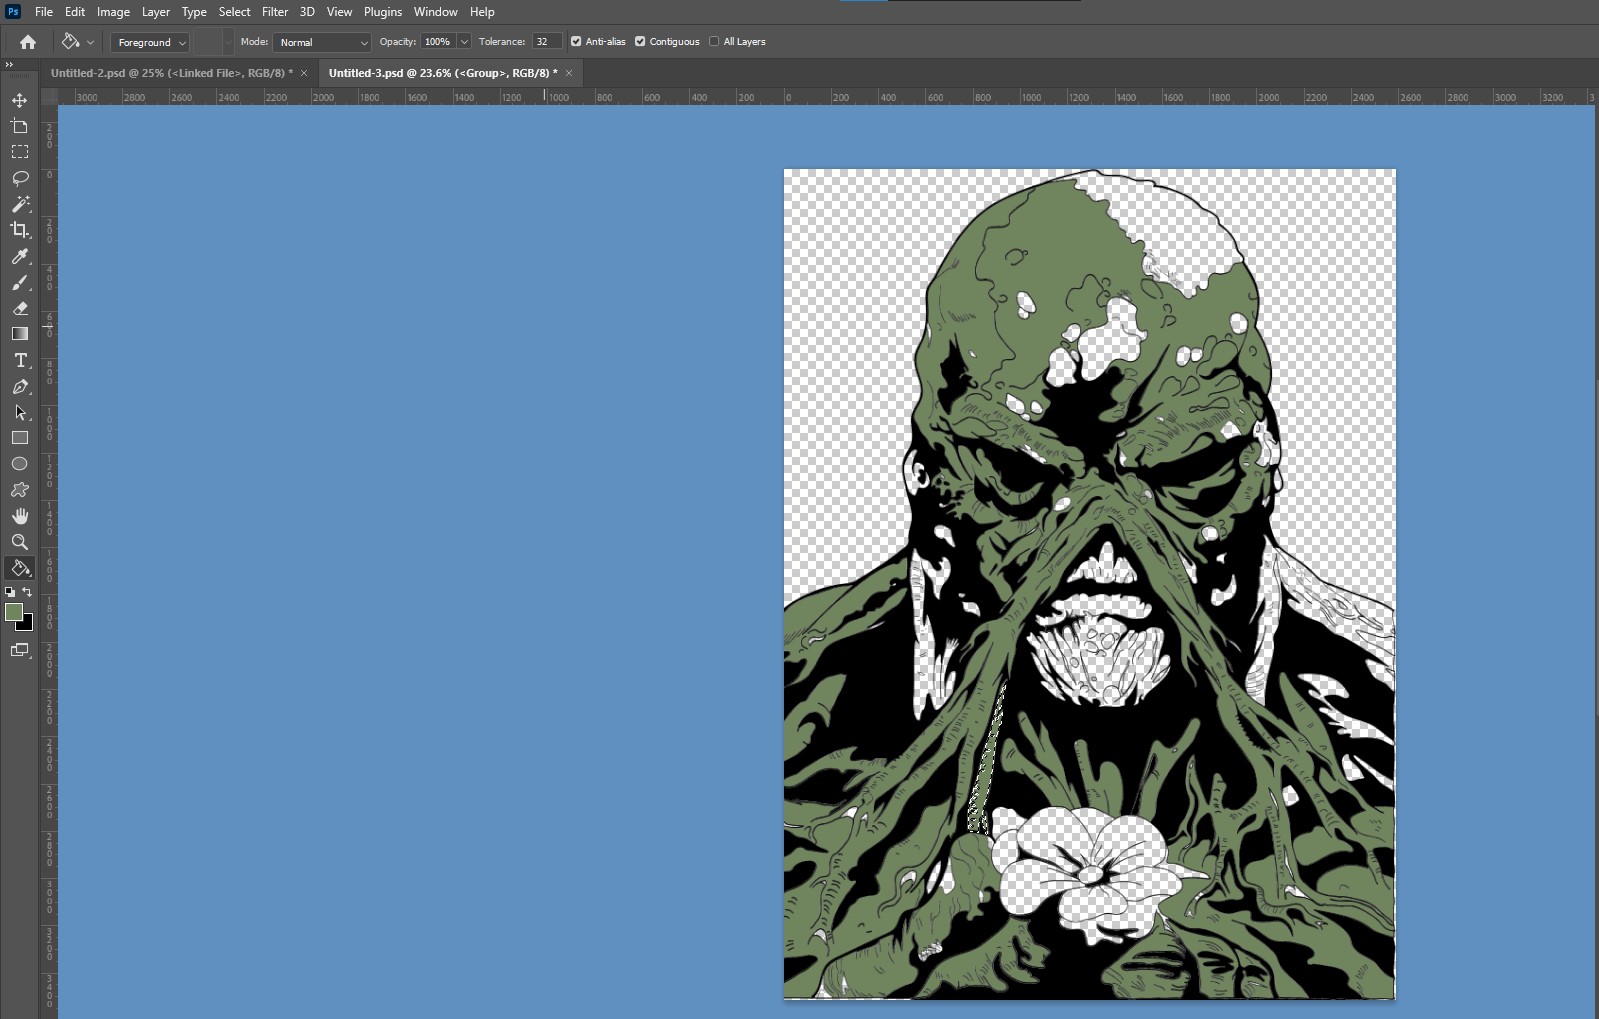Close the Untitled-3.psd tab
This screenshot has width=1599, height=1019.
(569, 73)
